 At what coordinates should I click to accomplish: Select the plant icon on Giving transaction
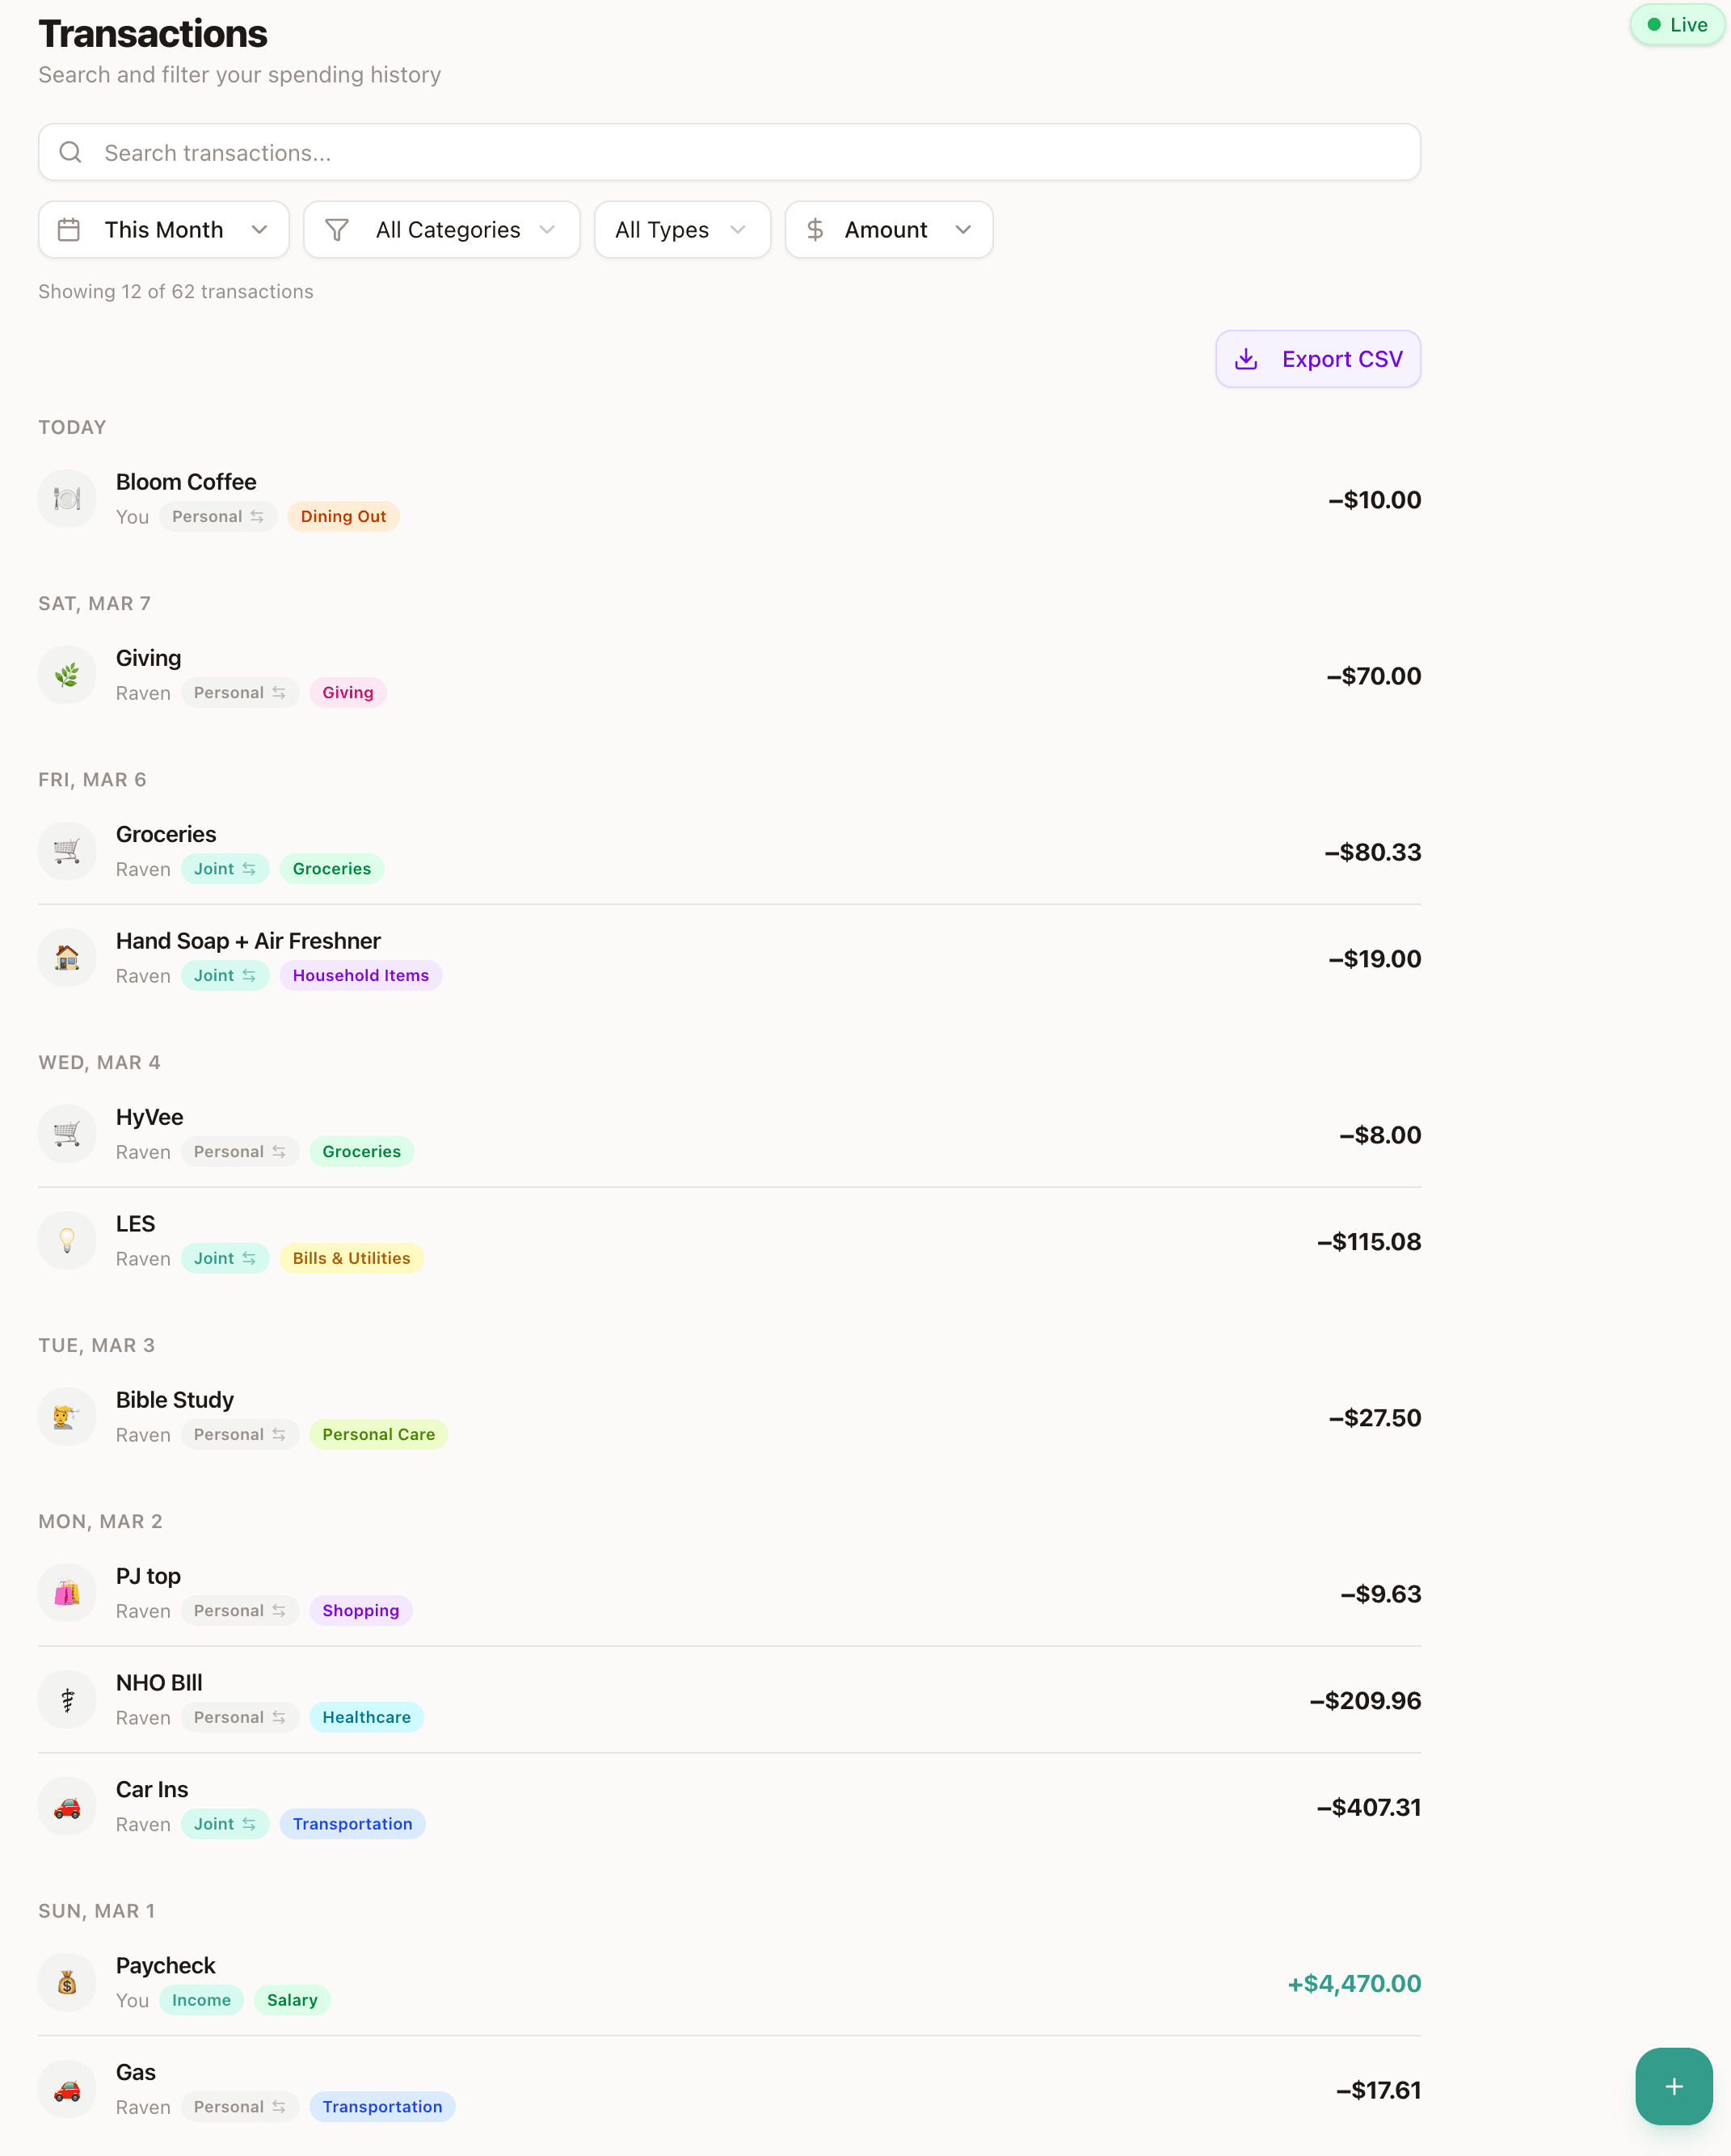(x=66, y=674)
